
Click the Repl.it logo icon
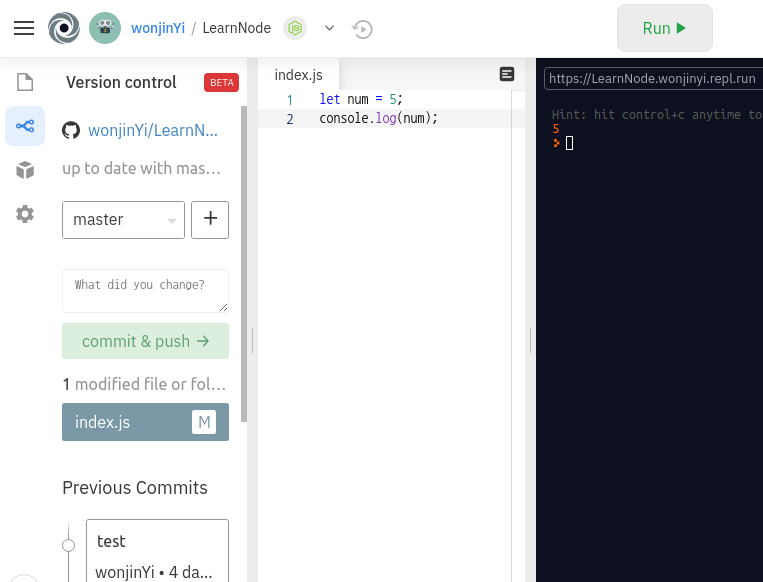point(64,28)
